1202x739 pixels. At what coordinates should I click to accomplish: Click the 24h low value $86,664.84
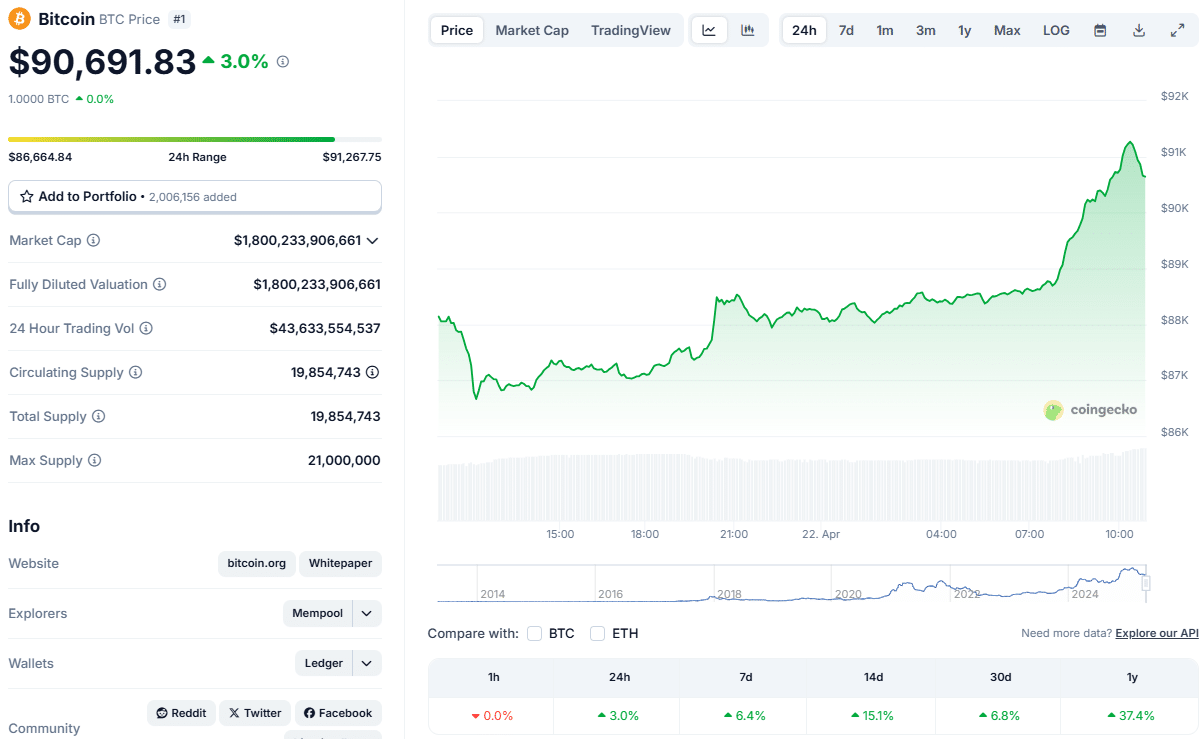(x=40, y=157)
